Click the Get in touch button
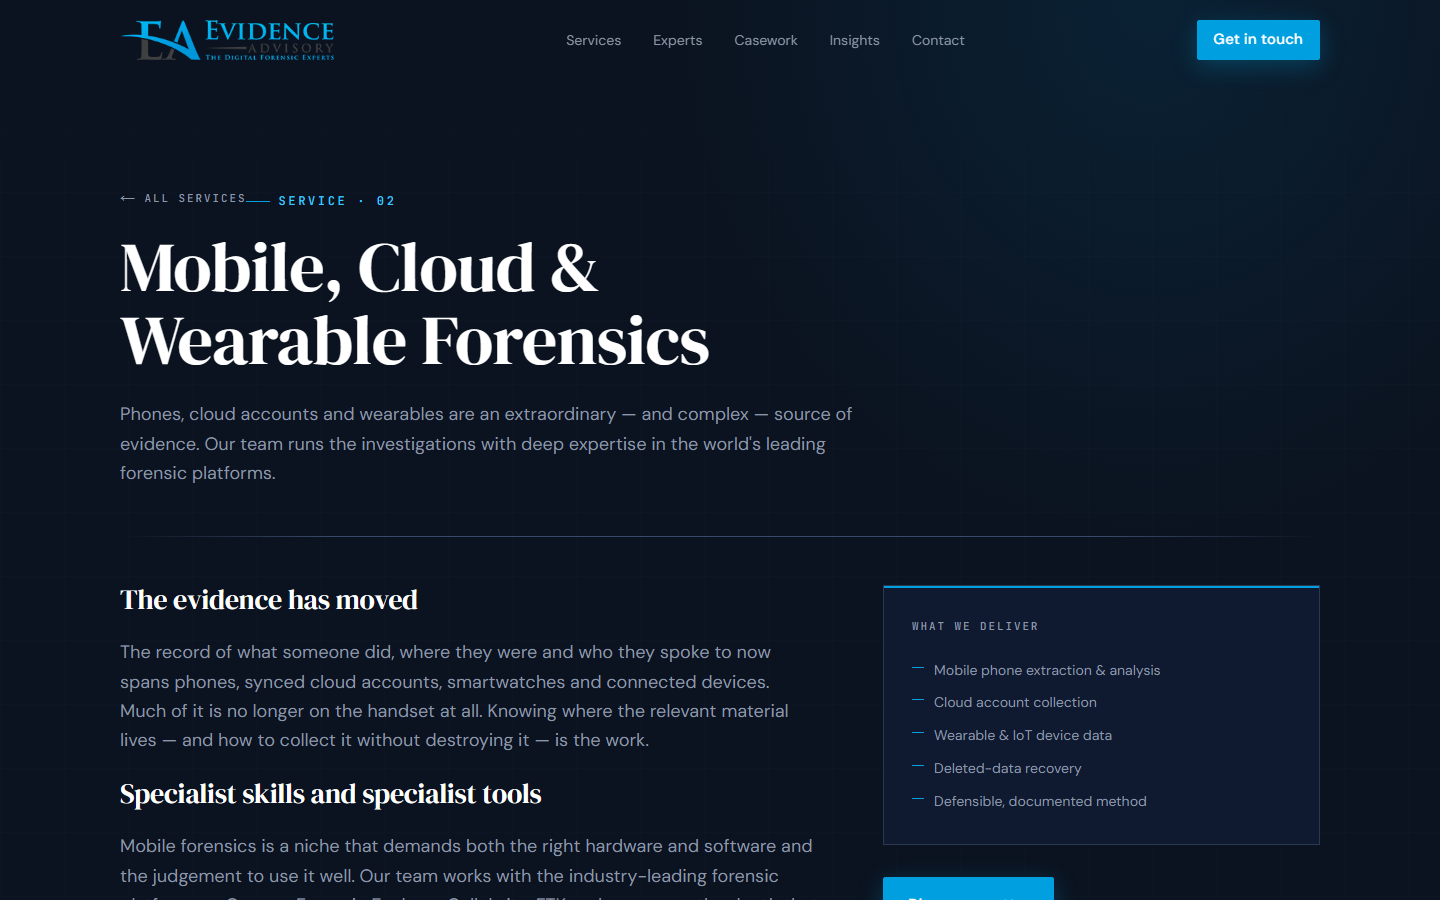 point(1258,40)
